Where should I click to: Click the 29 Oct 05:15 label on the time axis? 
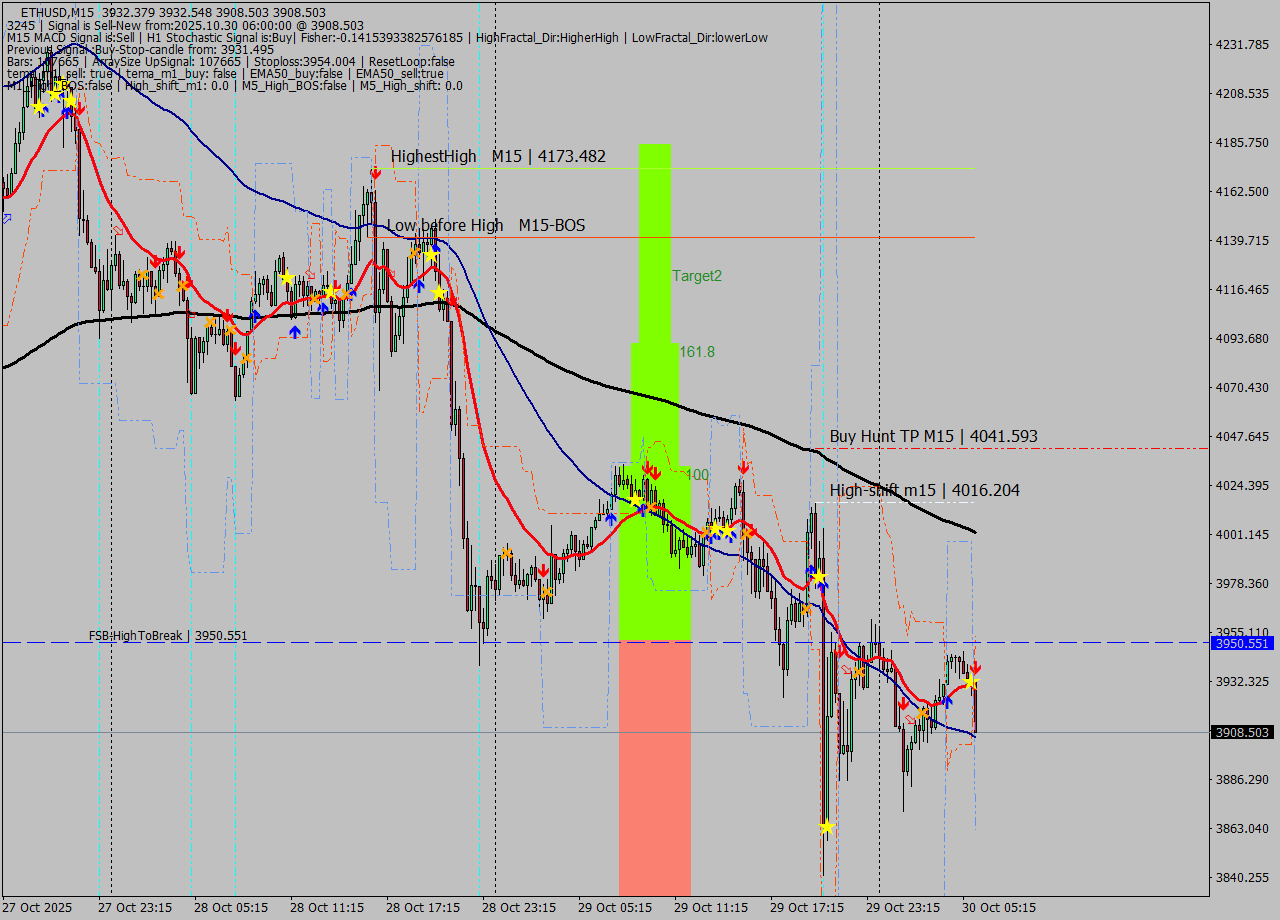(x=614, y=908)
